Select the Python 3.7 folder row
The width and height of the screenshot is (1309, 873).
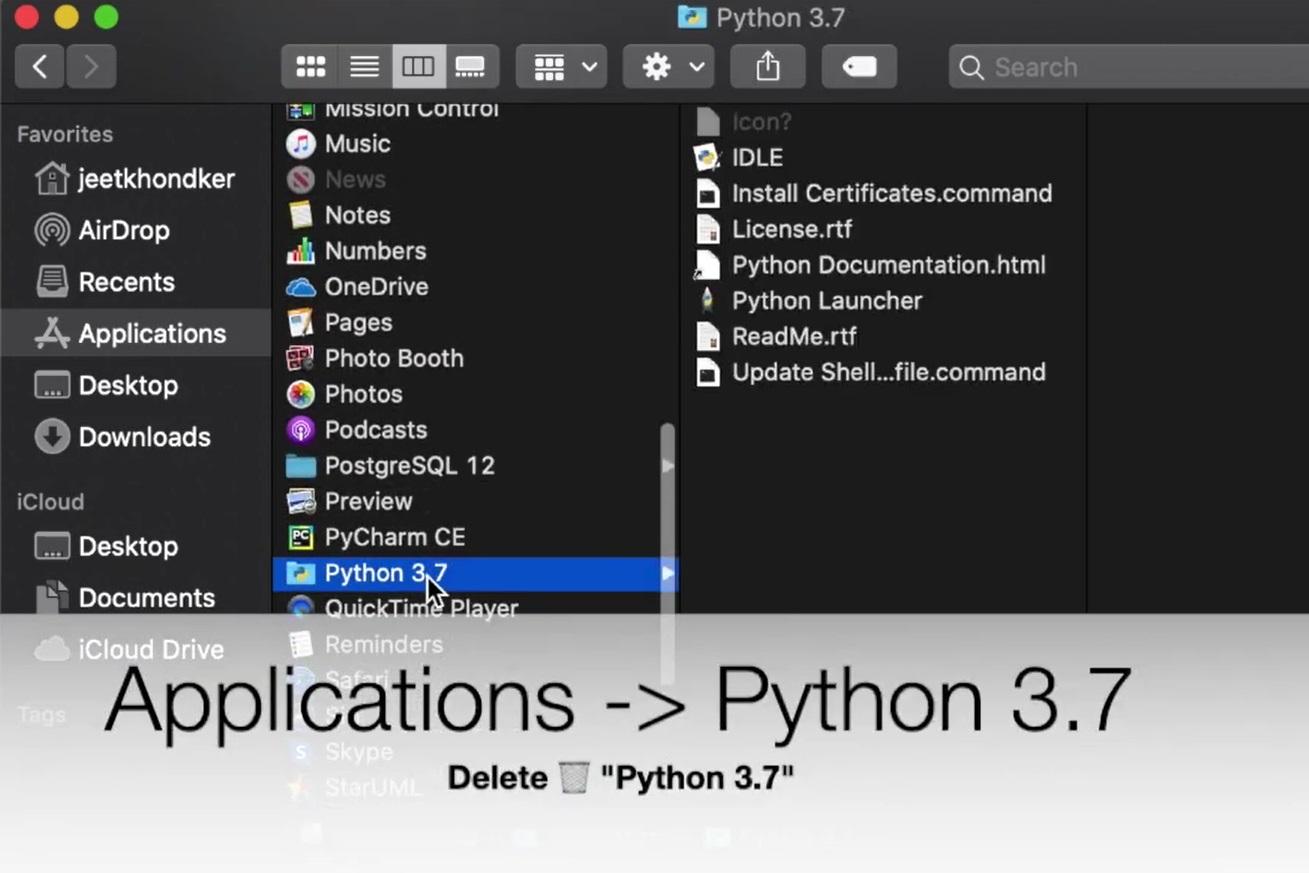(x=476, y=573)
